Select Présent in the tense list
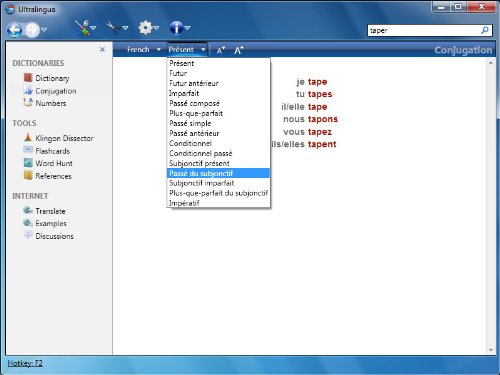 (218, 63)
